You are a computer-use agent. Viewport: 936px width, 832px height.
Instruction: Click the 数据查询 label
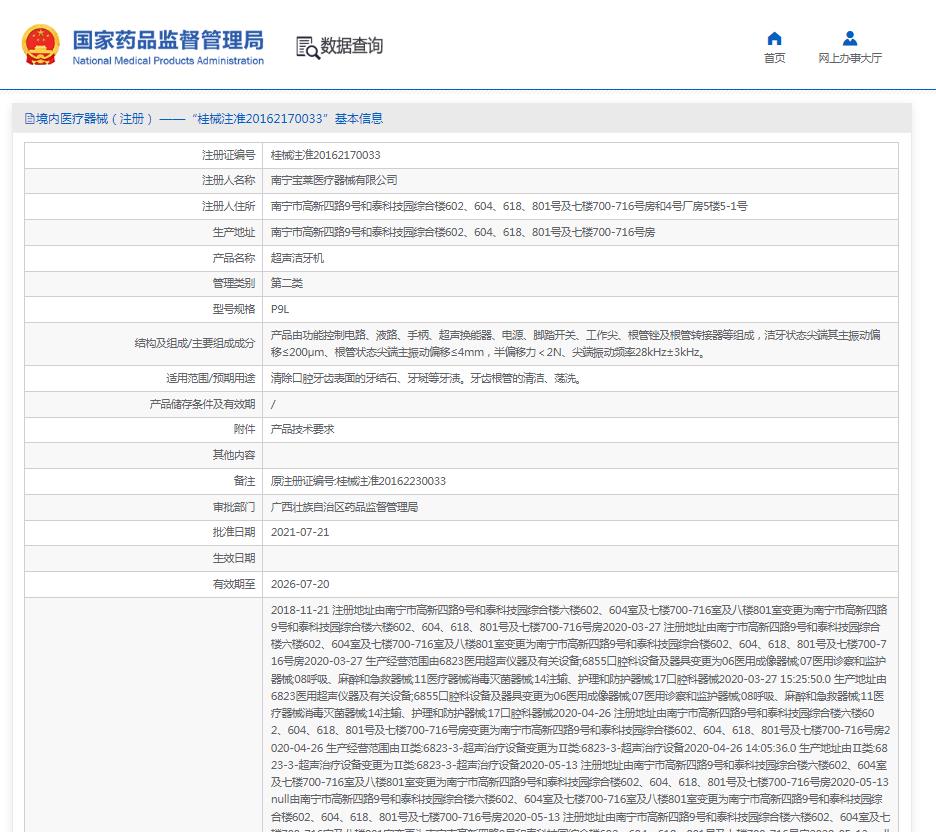pyautogui.click(x=351, y=45)
